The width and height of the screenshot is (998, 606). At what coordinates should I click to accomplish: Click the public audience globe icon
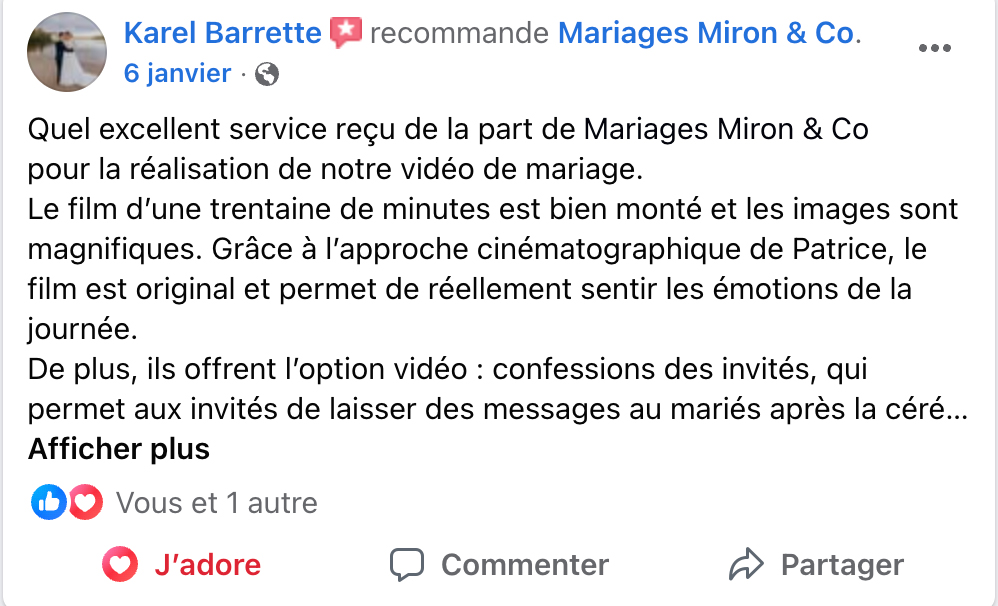267,74
